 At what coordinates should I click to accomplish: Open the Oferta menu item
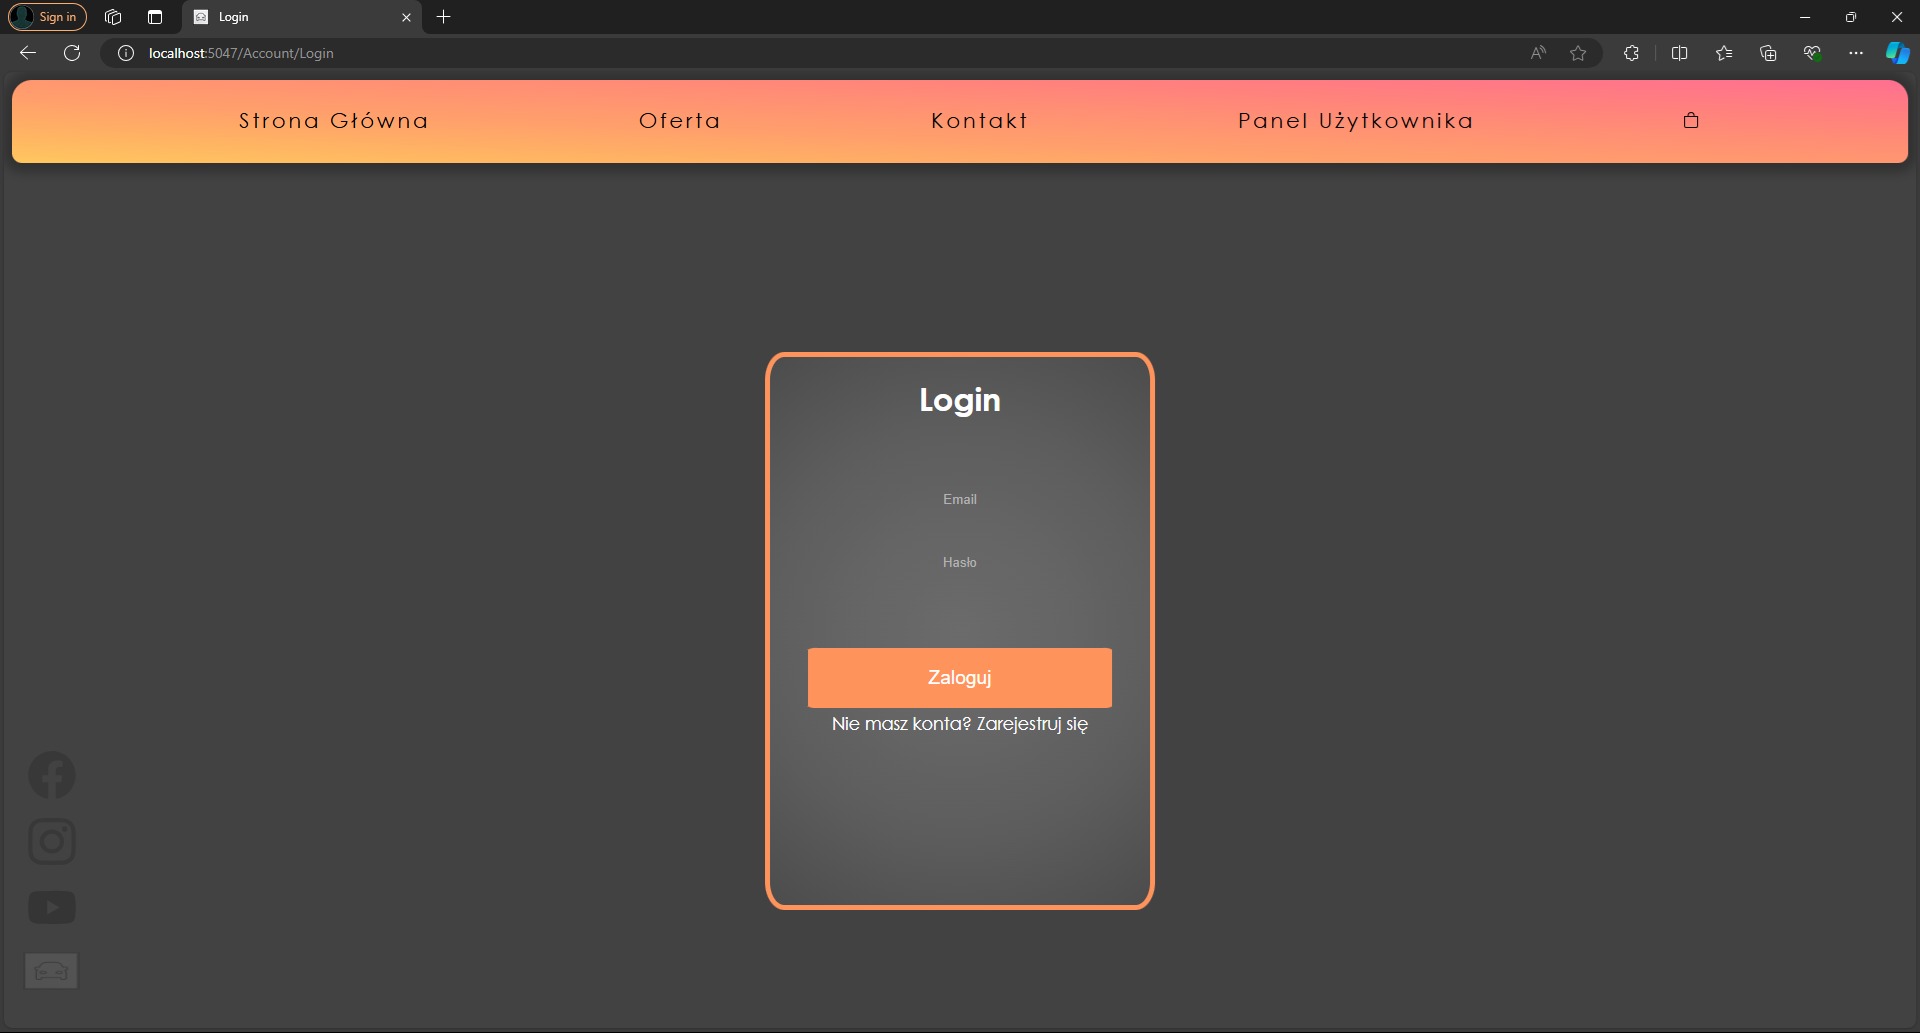[x=680, y=121]
